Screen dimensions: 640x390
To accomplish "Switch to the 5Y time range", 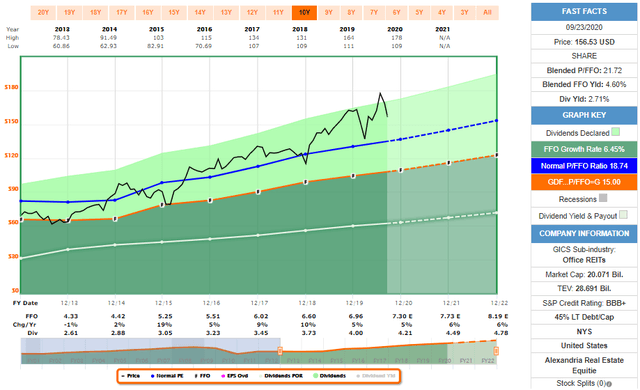I will (419, 13).
